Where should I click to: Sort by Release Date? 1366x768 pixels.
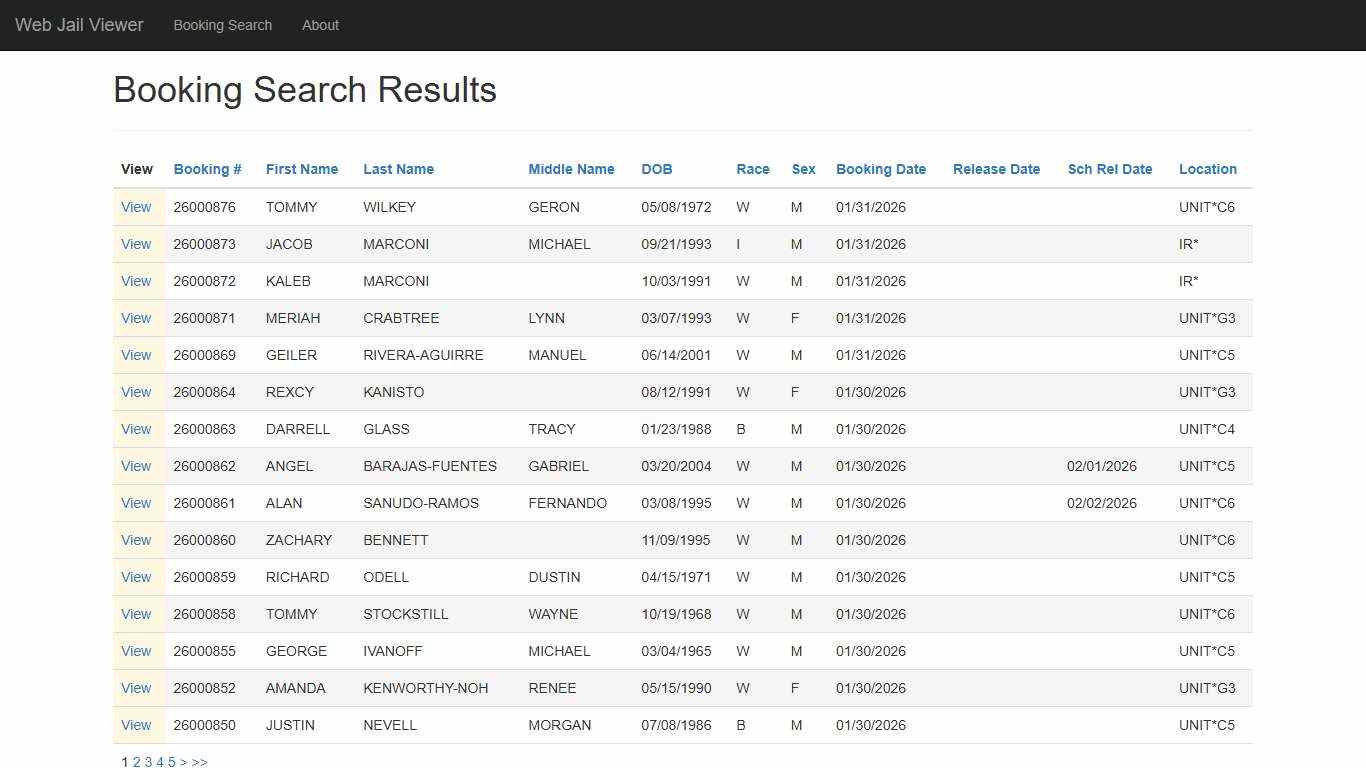pyautogui.click(x=996, y=169)
